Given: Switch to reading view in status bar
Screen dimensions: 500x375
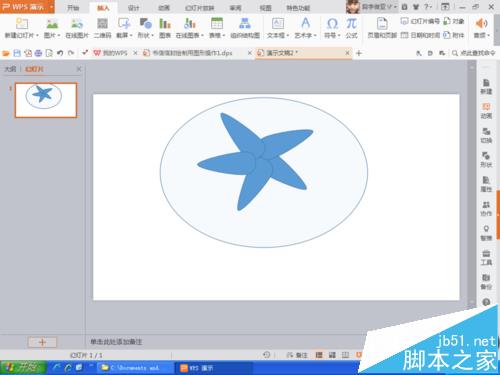Looking at the screenshot, I should [346, 355].
